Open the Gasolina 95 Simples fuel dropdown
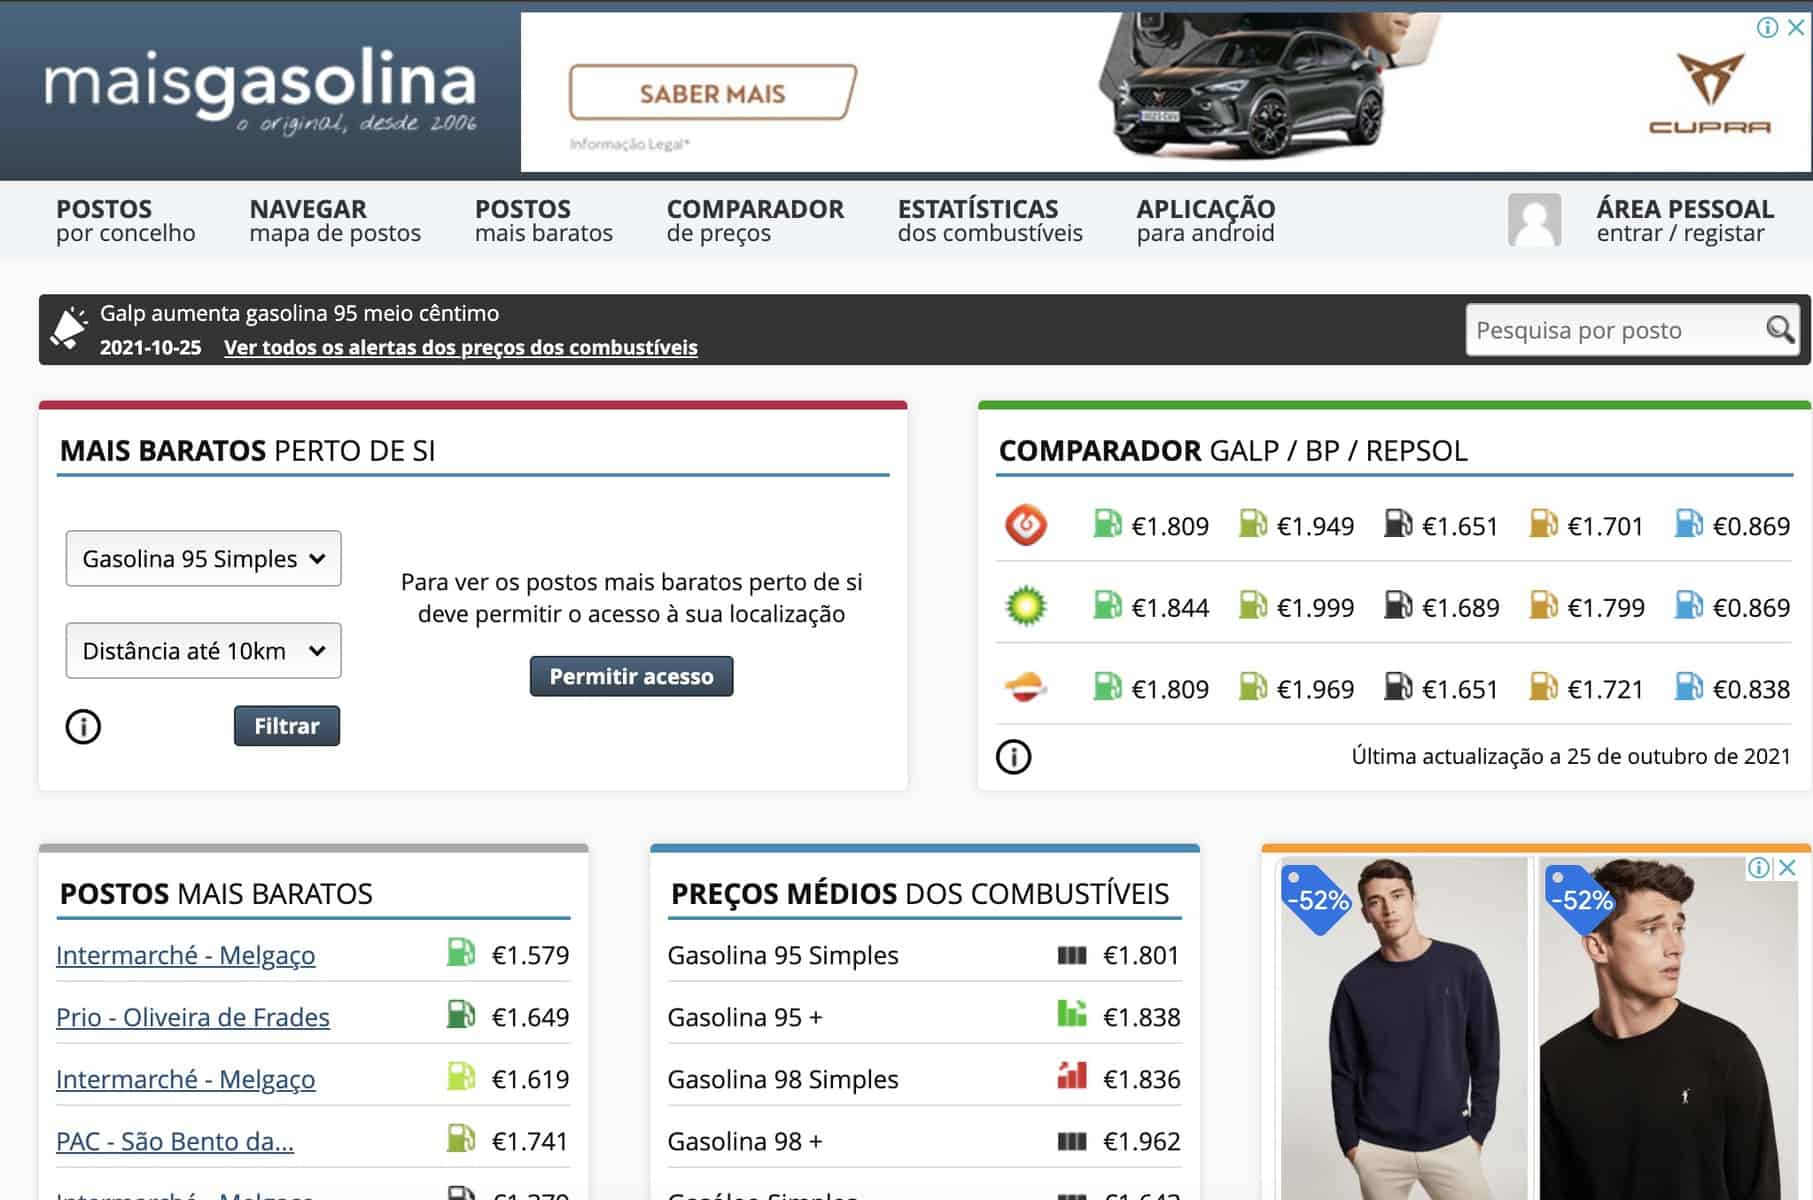 click(203, 558)
